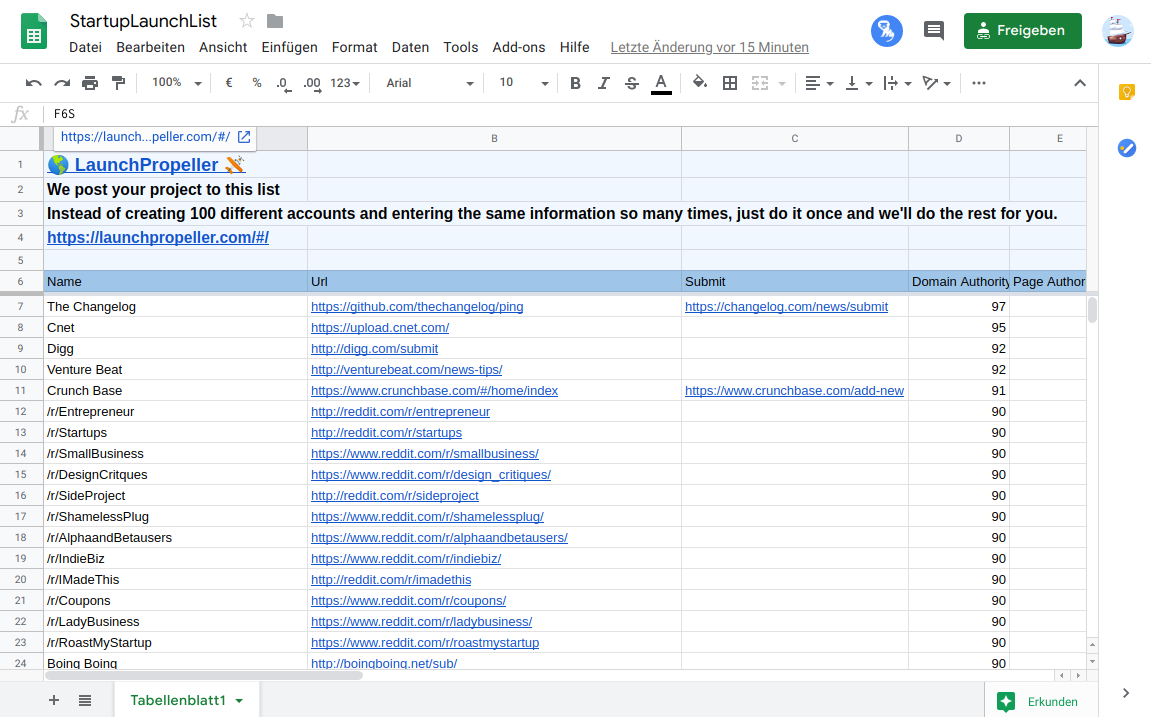Open the borders tool
1151x717 pixels.
coord(729,83)
